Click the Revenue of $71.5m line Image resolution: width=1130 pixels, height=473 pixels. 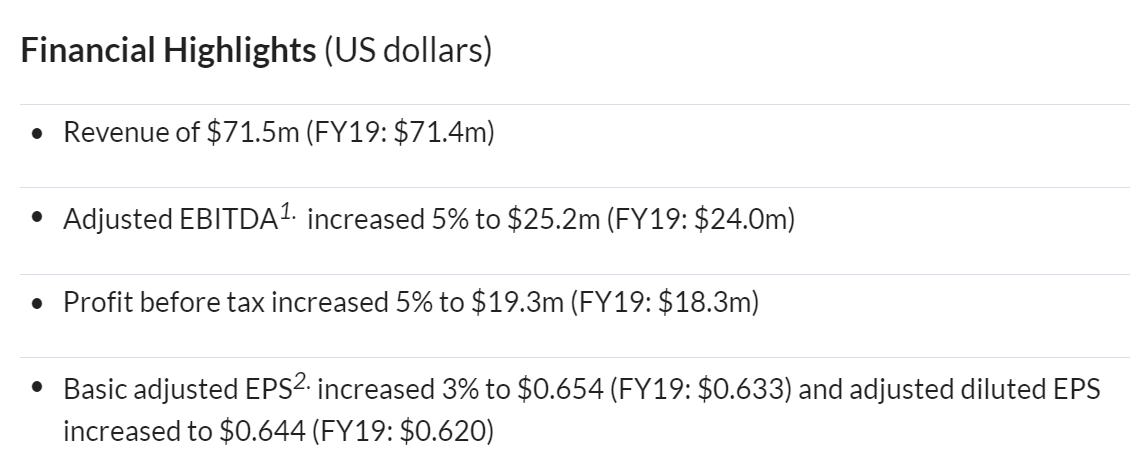(x=279, y=133)
